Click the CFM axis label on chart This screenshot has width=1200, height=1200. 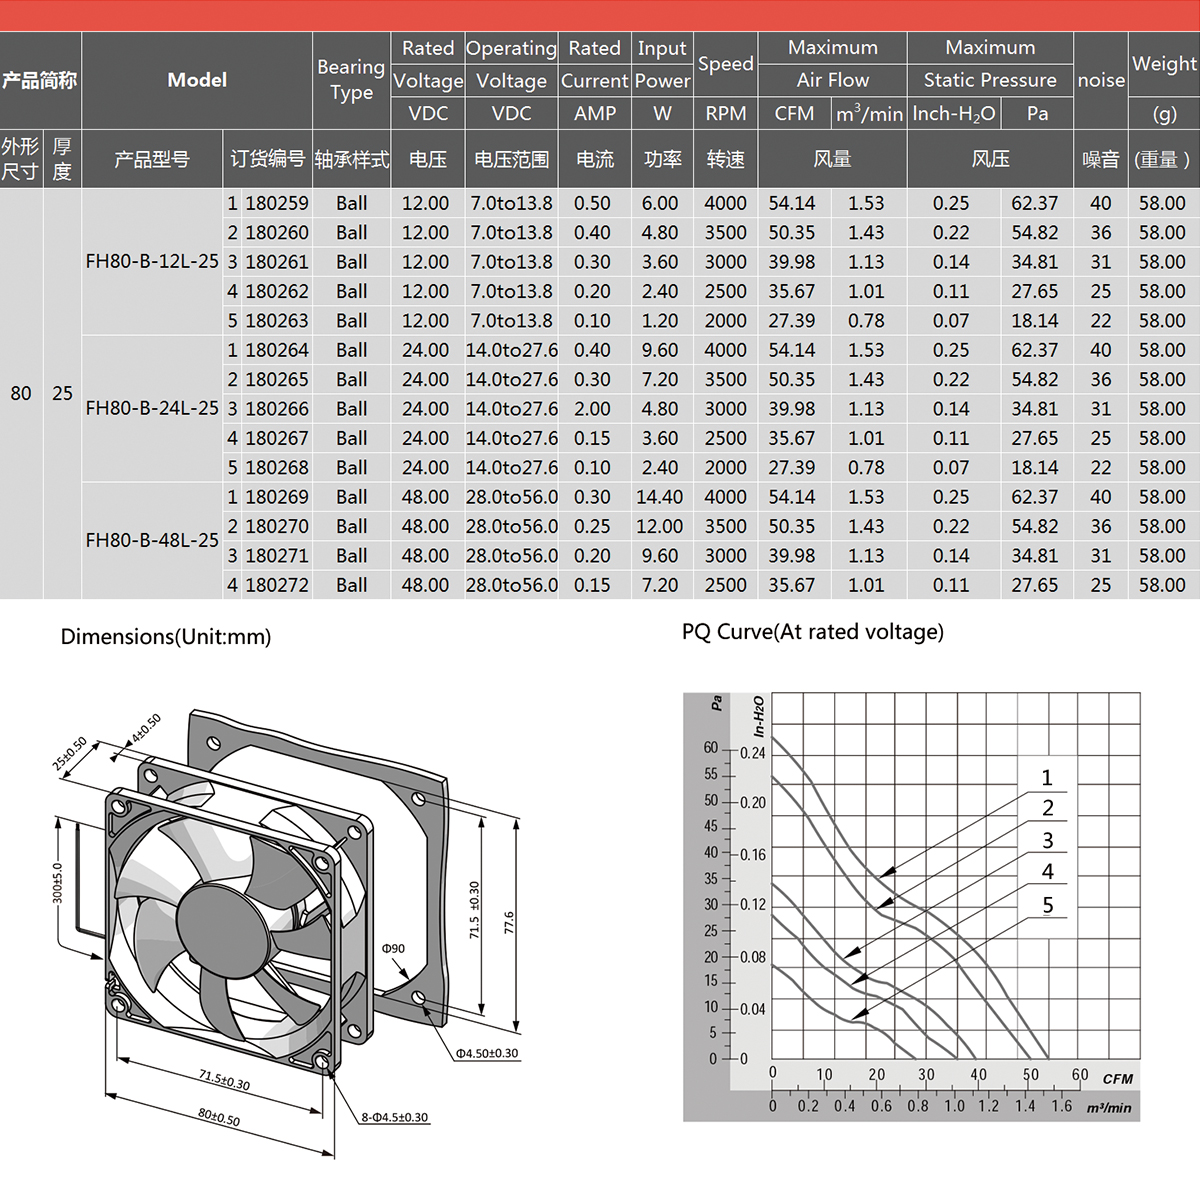[x=1118, y=1079]
